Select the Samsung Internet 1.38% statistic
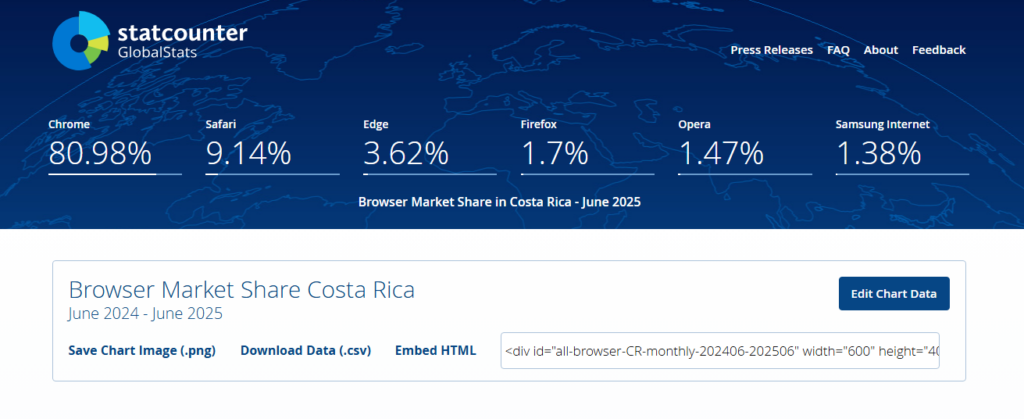This screenshot has width=1024, height=419. pos(902,147)
